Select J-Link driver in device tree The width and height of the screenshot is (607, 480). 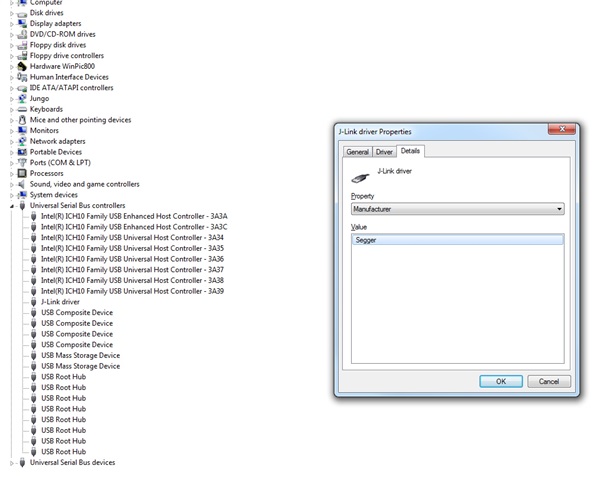(60, 302)
